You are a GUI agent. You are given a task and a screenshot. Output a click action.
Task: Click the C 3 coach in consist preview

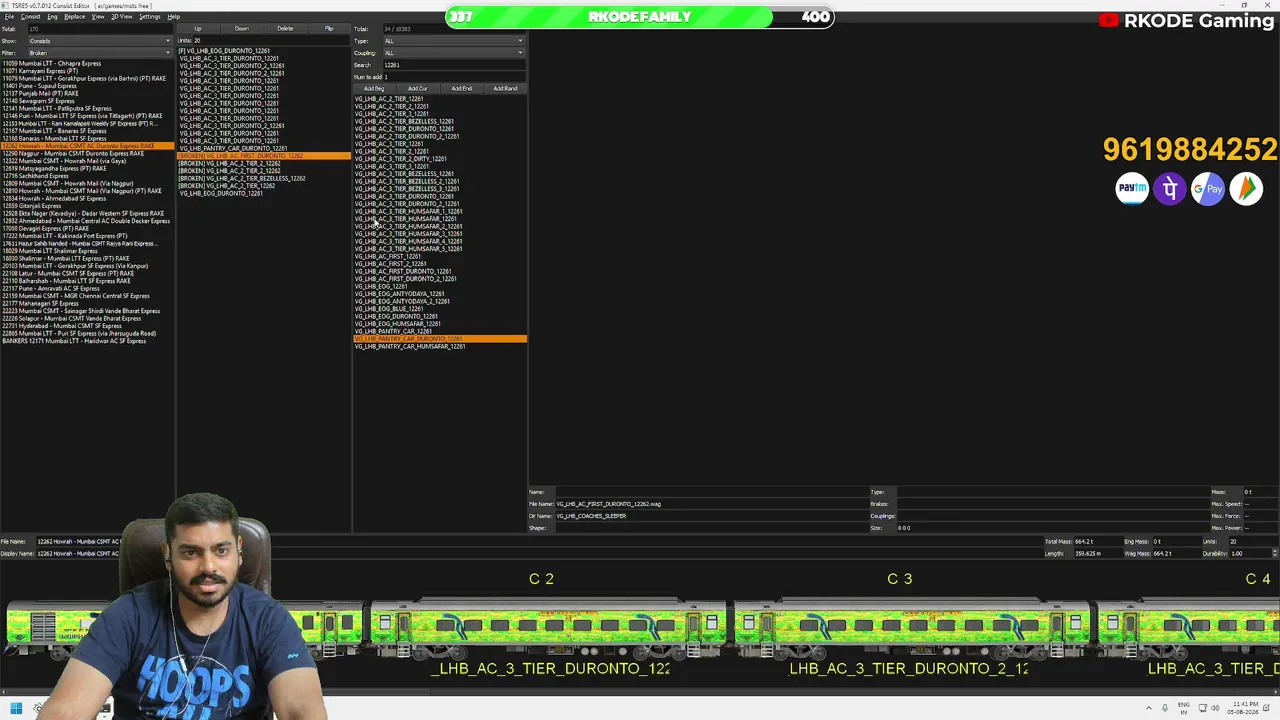click(910, 626)
